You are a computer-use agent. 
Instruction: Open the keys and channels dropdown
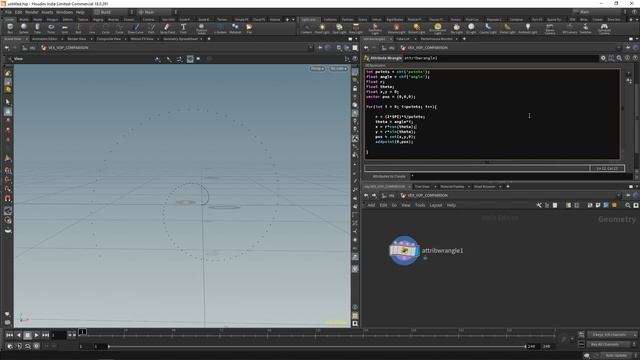click(x=611, y=335)
